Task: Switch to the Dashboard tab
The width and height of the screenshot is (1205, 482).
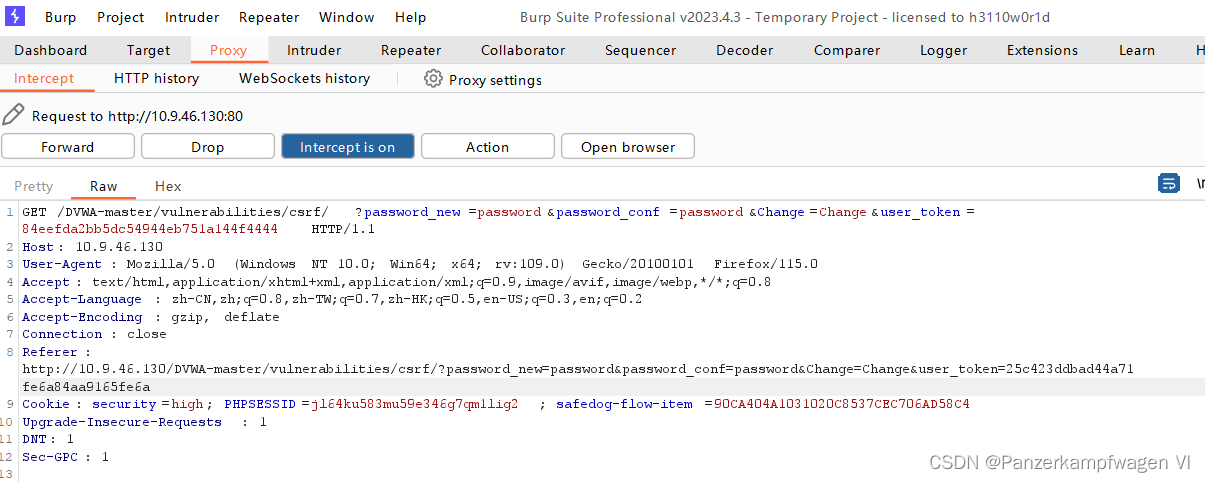Action: (x=50, y=50)
